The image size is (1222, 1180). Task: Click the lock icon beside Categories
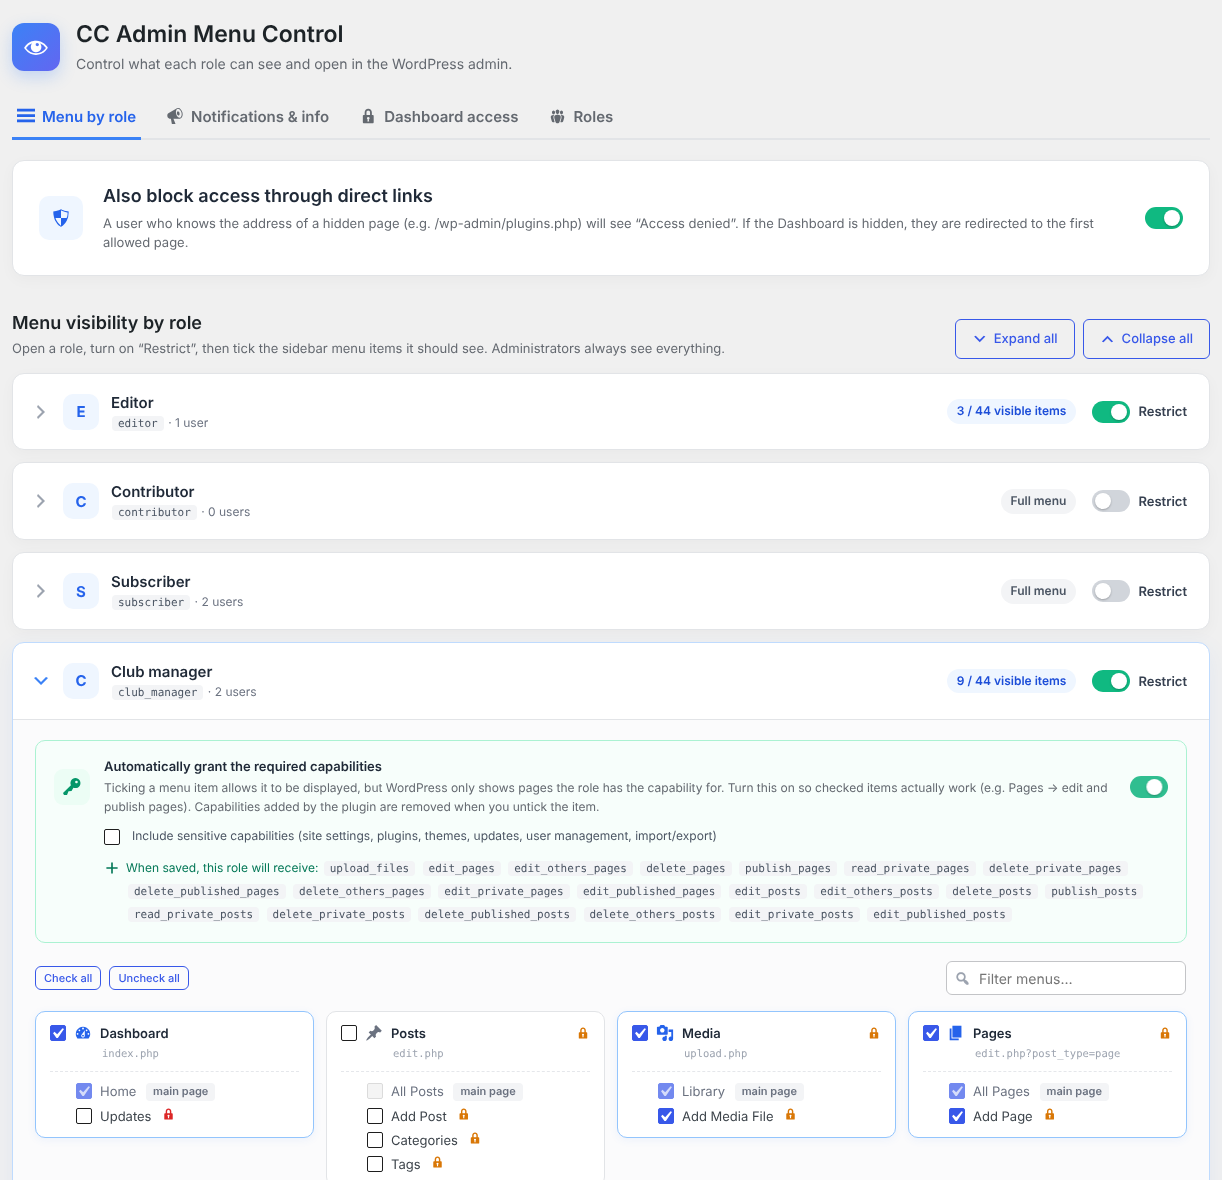tap(475, 1139)
